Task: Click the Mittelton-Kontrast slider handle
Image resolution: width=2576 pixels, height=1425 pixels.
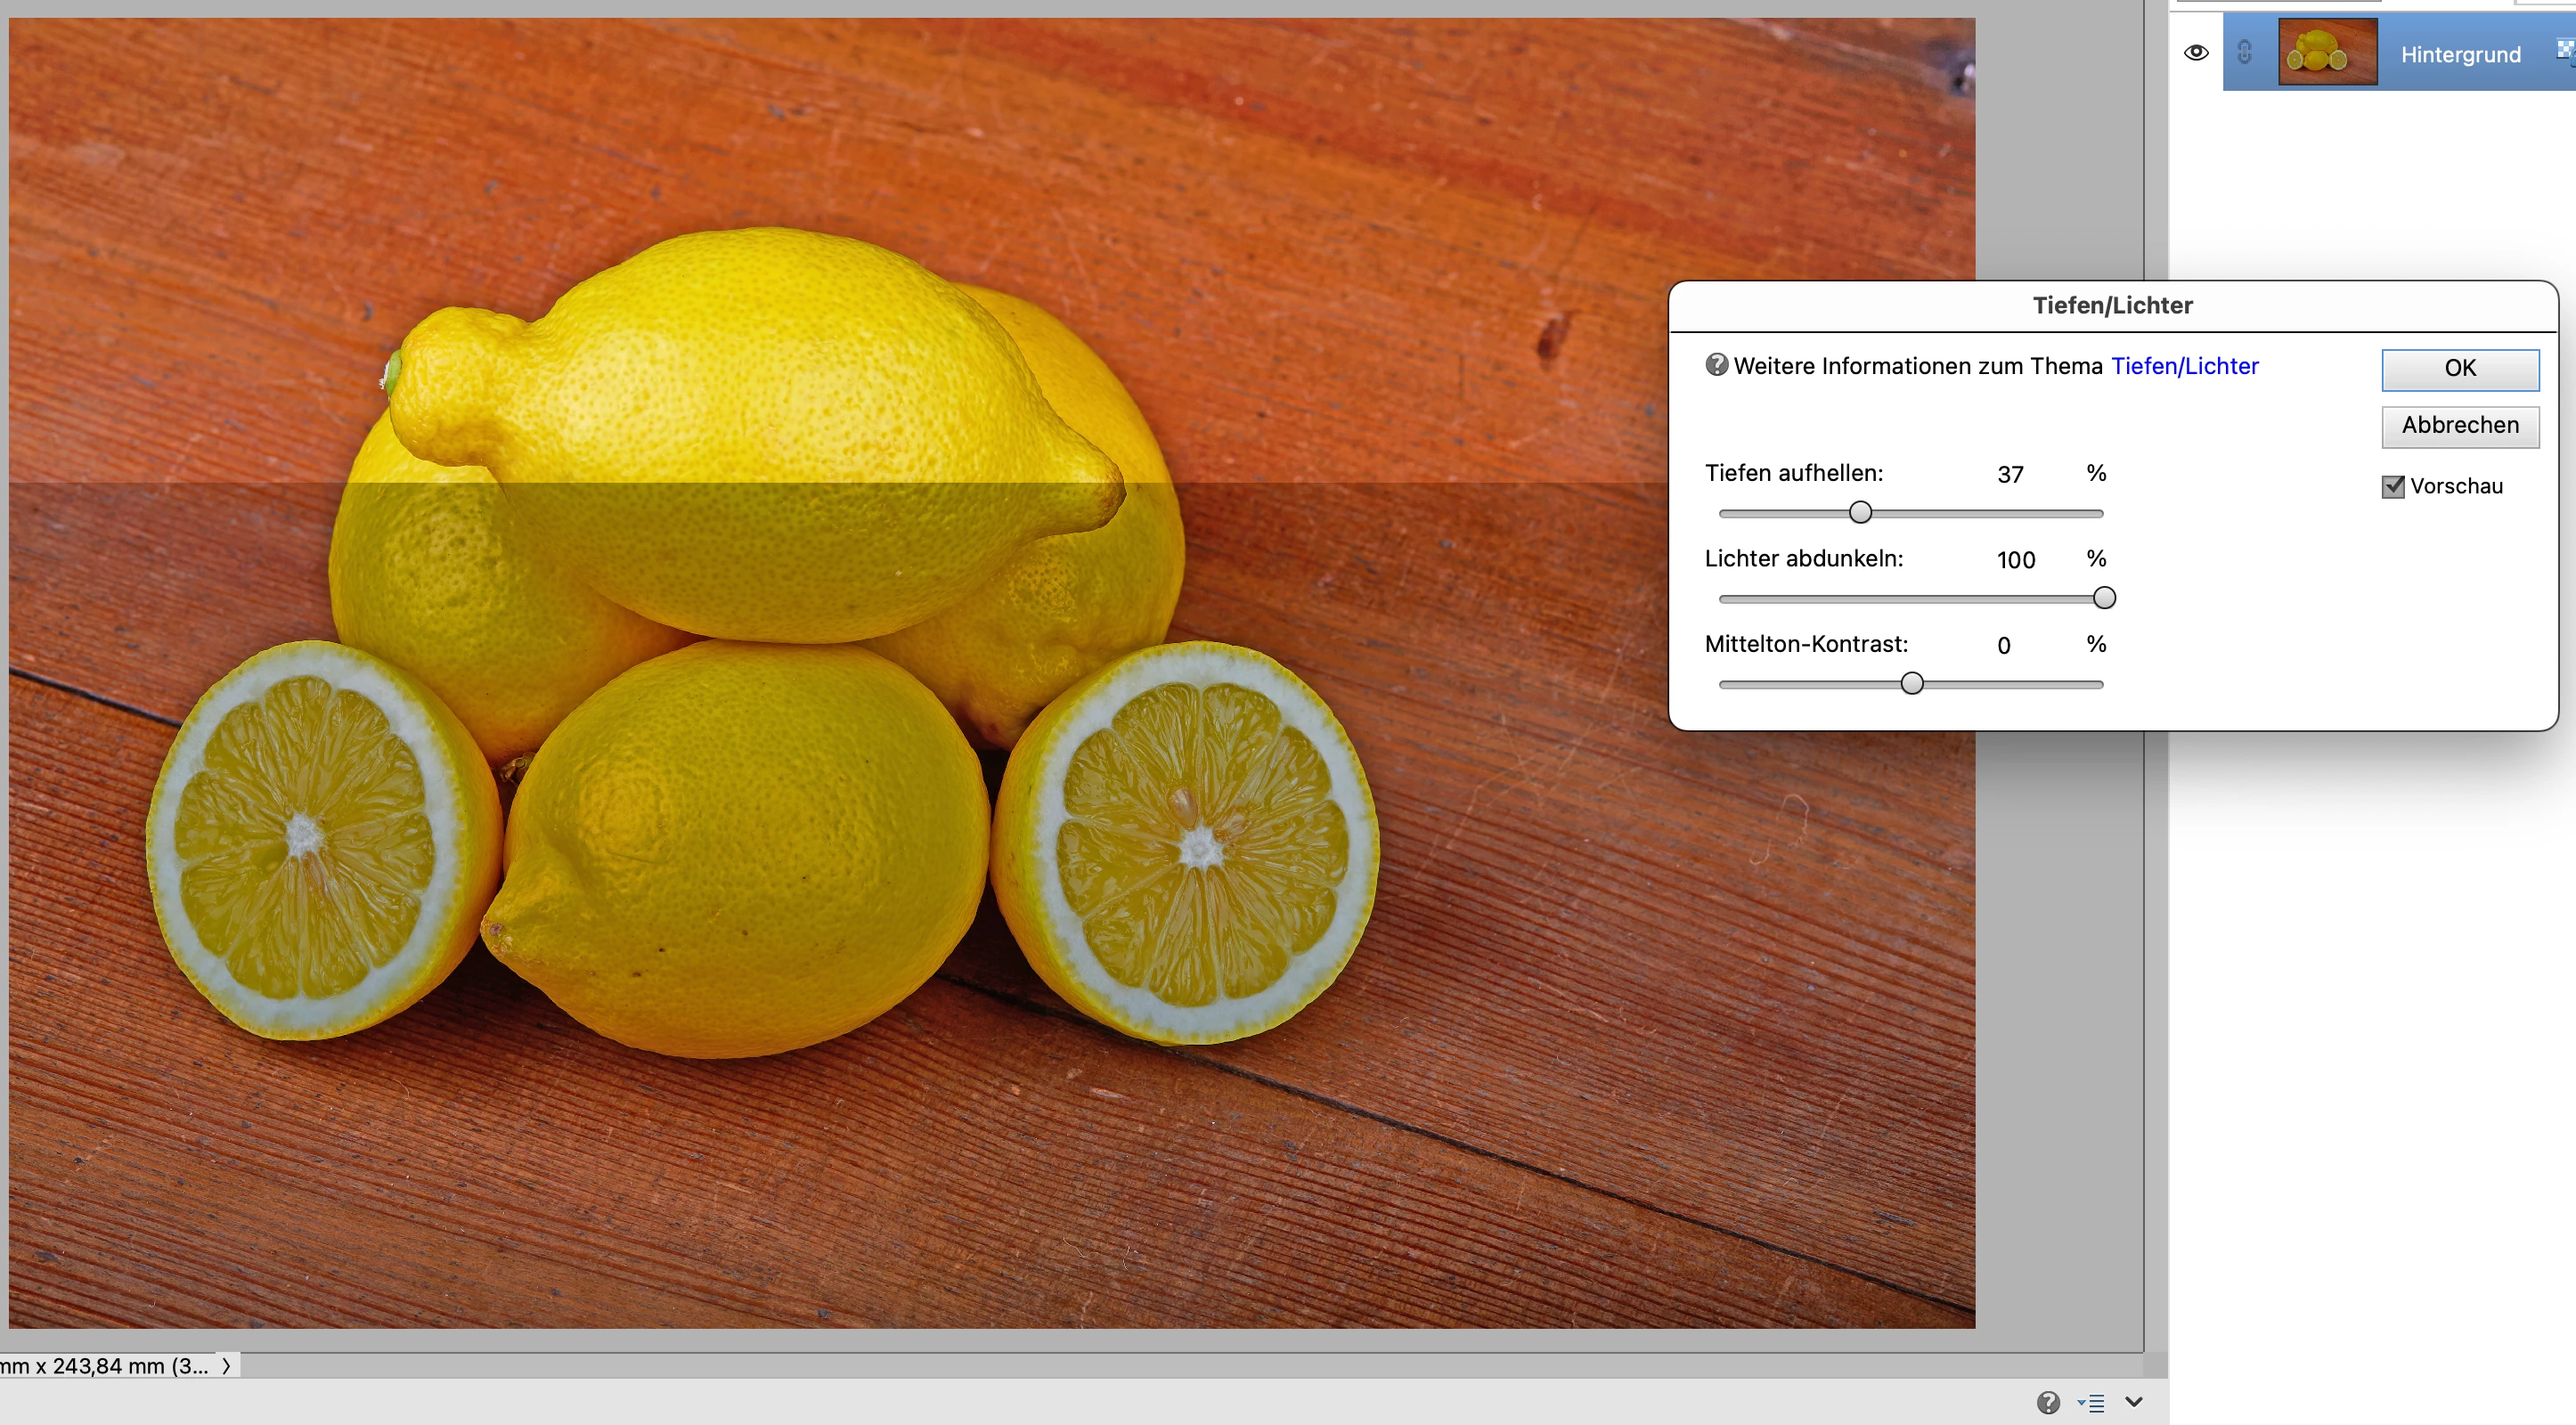Action: [x=1911, y=684]
